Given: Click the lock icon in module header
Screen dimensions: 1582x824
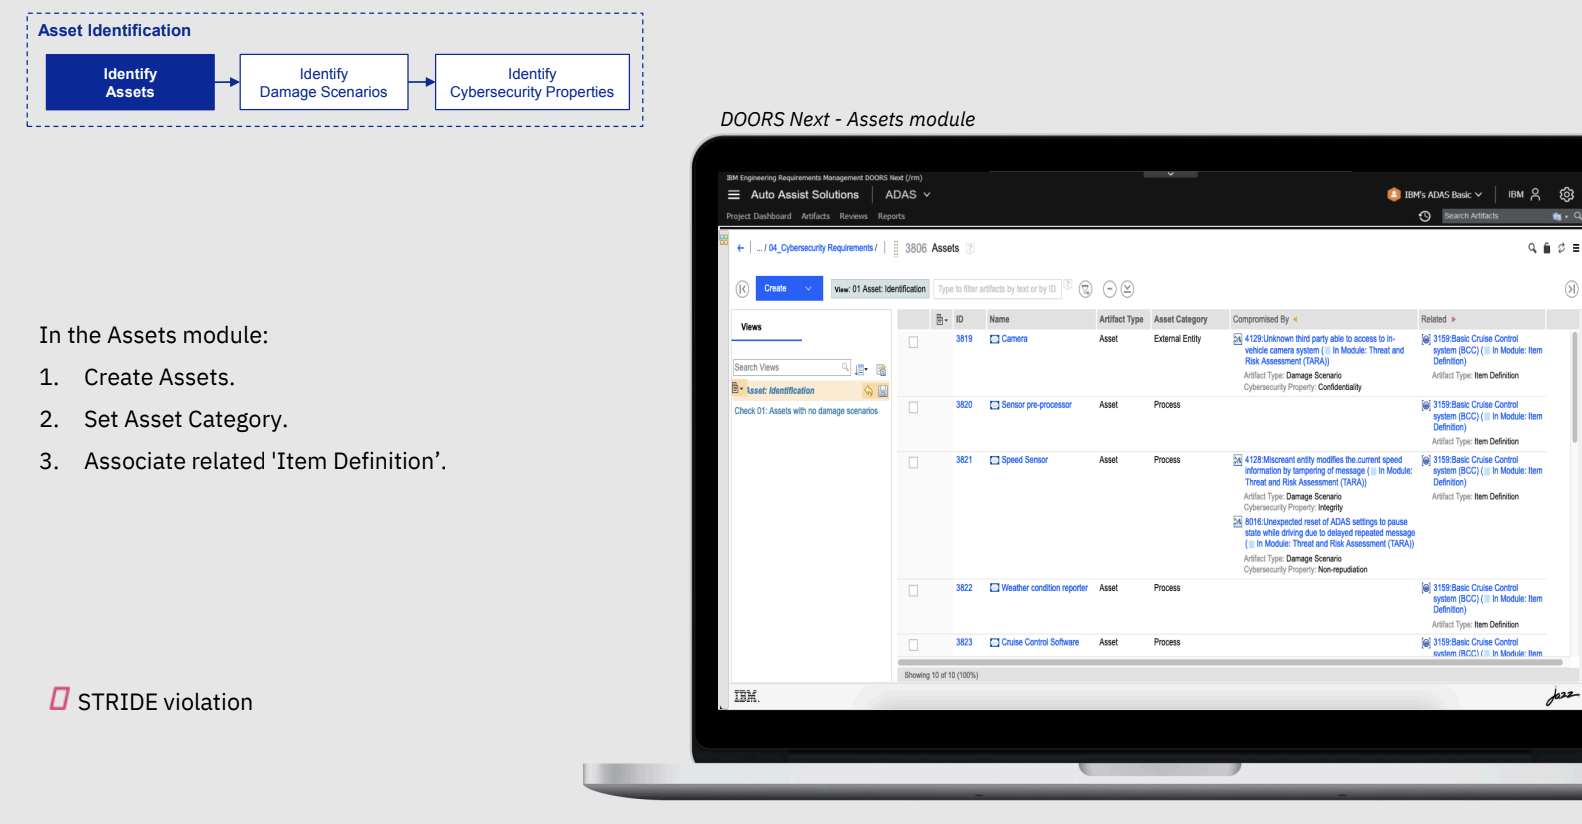Looking at the screenshot, I should (1547, 248).
